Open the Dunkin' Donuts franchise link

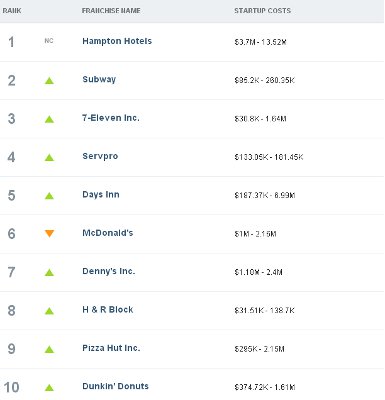click(x=115, y=386)
